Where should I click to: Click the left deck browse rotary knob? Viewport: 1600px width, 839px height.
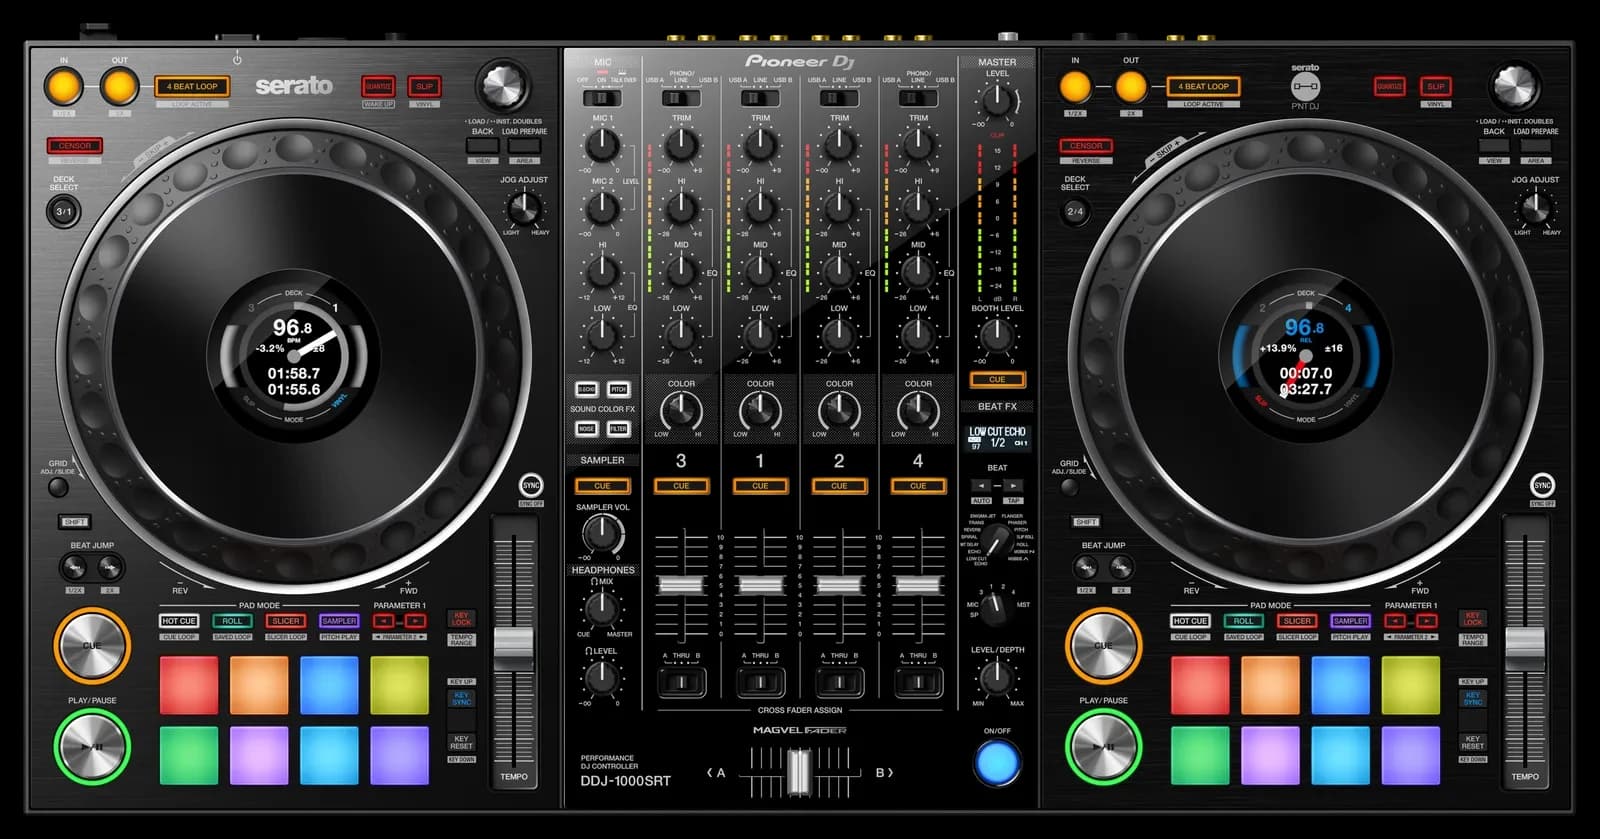click(x=503, y=86)
